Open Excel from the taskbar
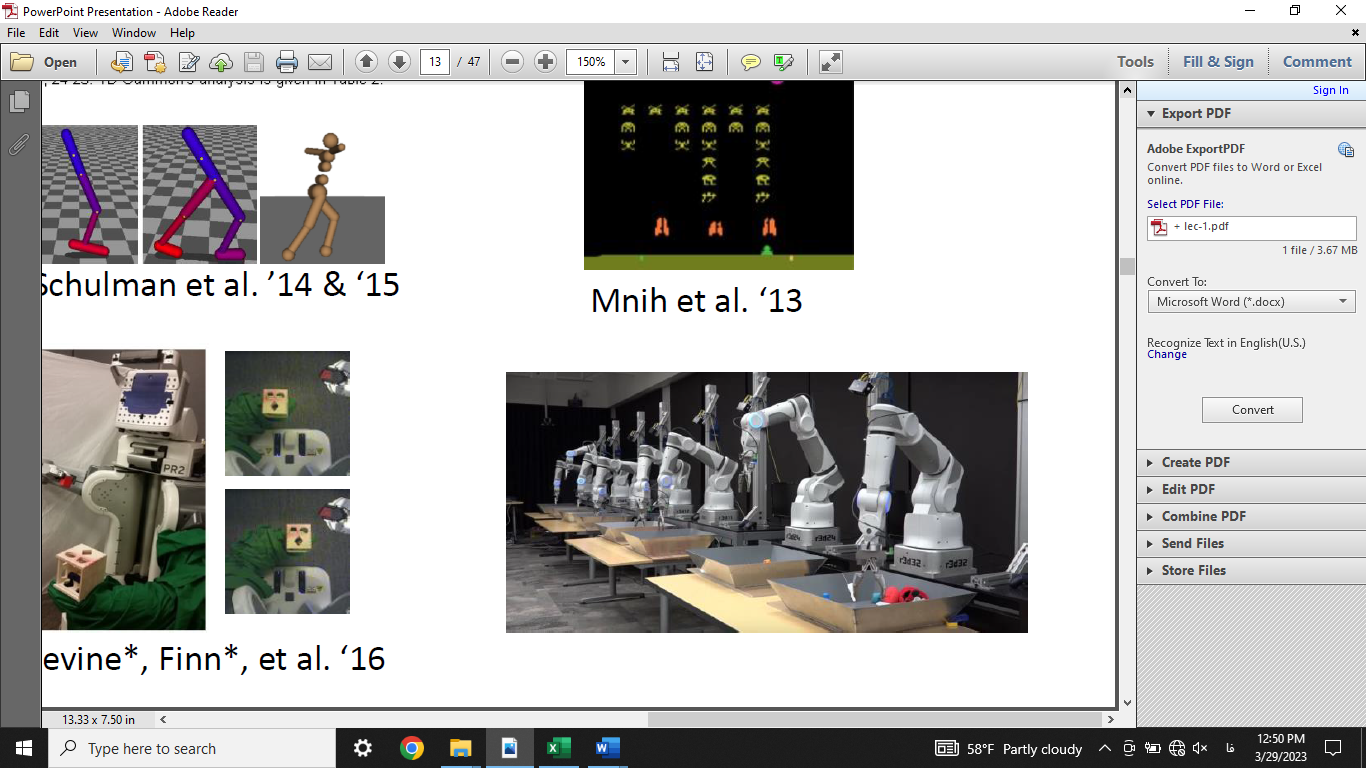The height and width of the screenshot is (768, 1366). (558, 748)
